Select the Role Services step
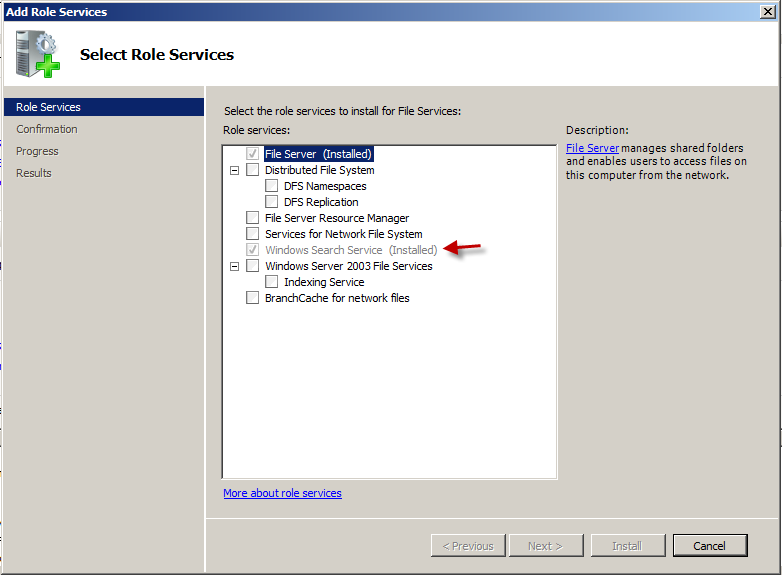Image resolution: width=782 pixels, height=575 pixels. tap(48, 107)
